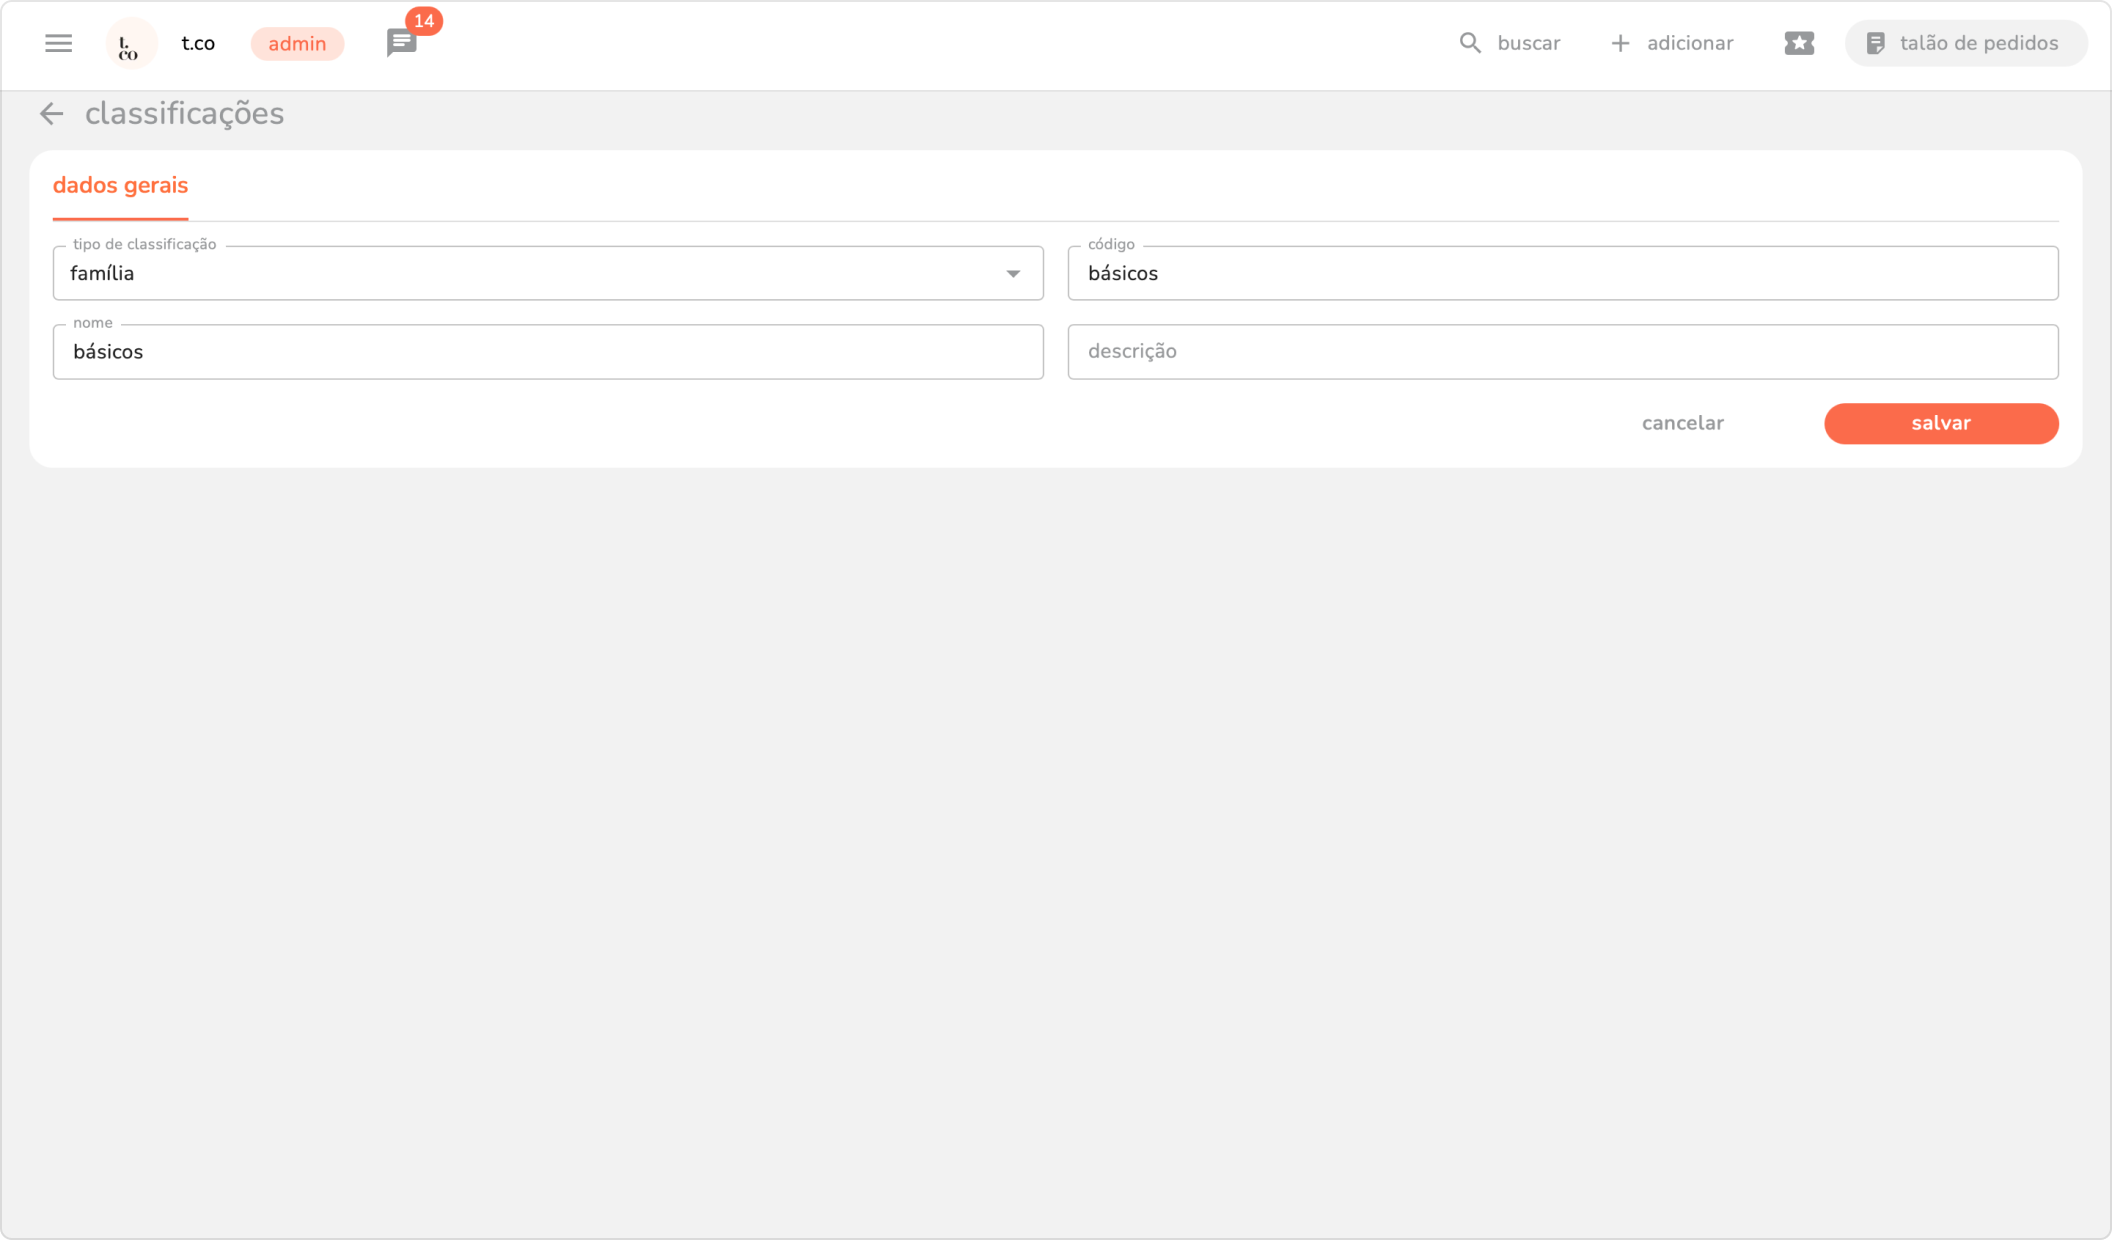This screenshot has width=2112, height=1240.
Task: Click into the código field
Action: (x=1562, y=274)
